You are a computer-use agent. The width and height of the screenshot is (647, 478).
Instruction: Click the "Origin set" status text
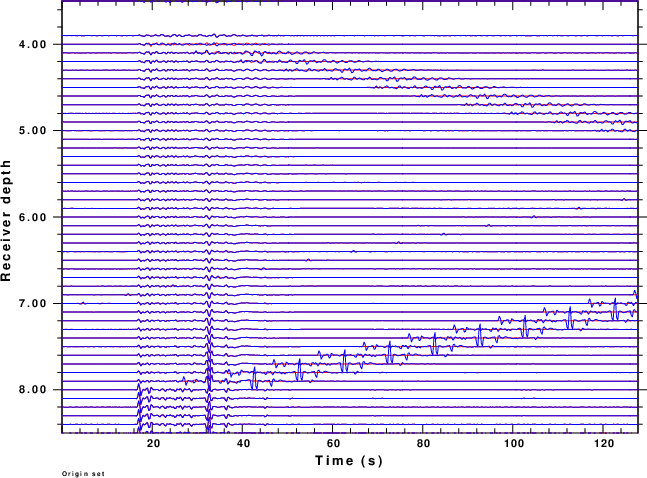(x=83, y=474)
